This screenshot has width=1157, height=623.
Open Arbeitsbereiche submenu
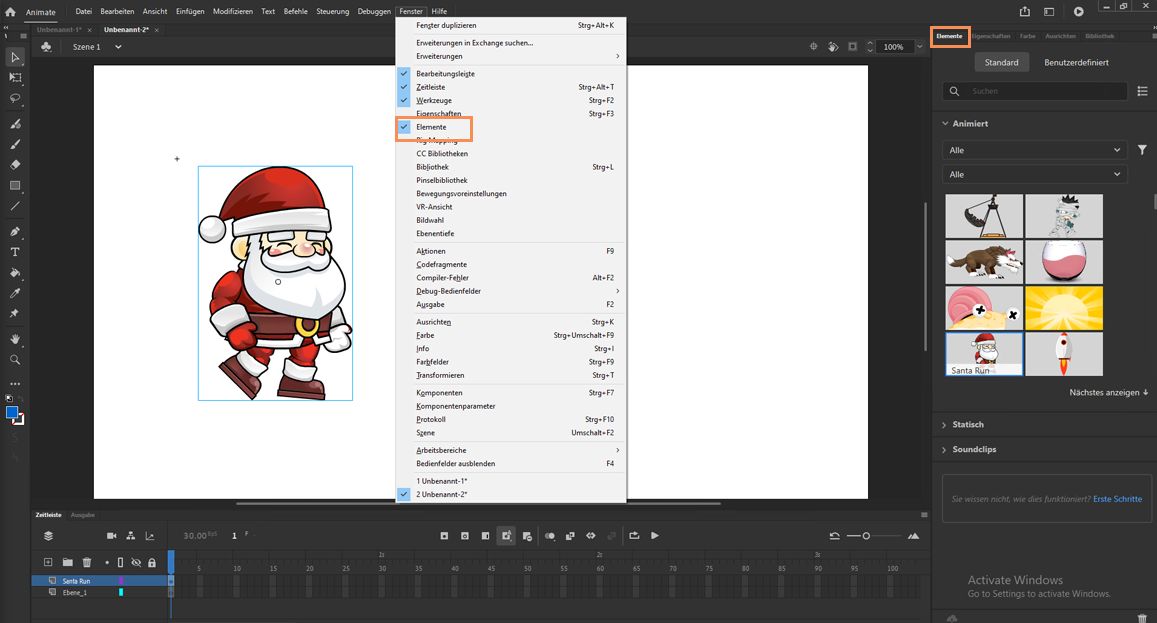511,450
